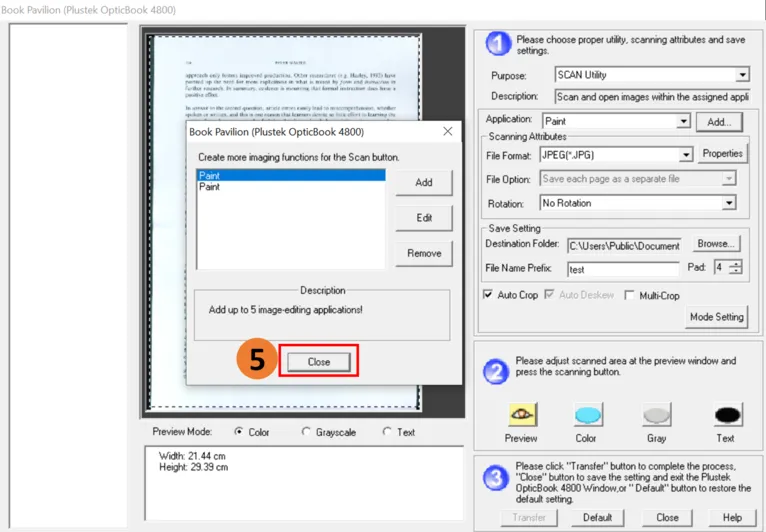Click the Height 29.39 cm text
Image resolution: width=766 pixels, height=532 pixels.
tap(193, 467)
